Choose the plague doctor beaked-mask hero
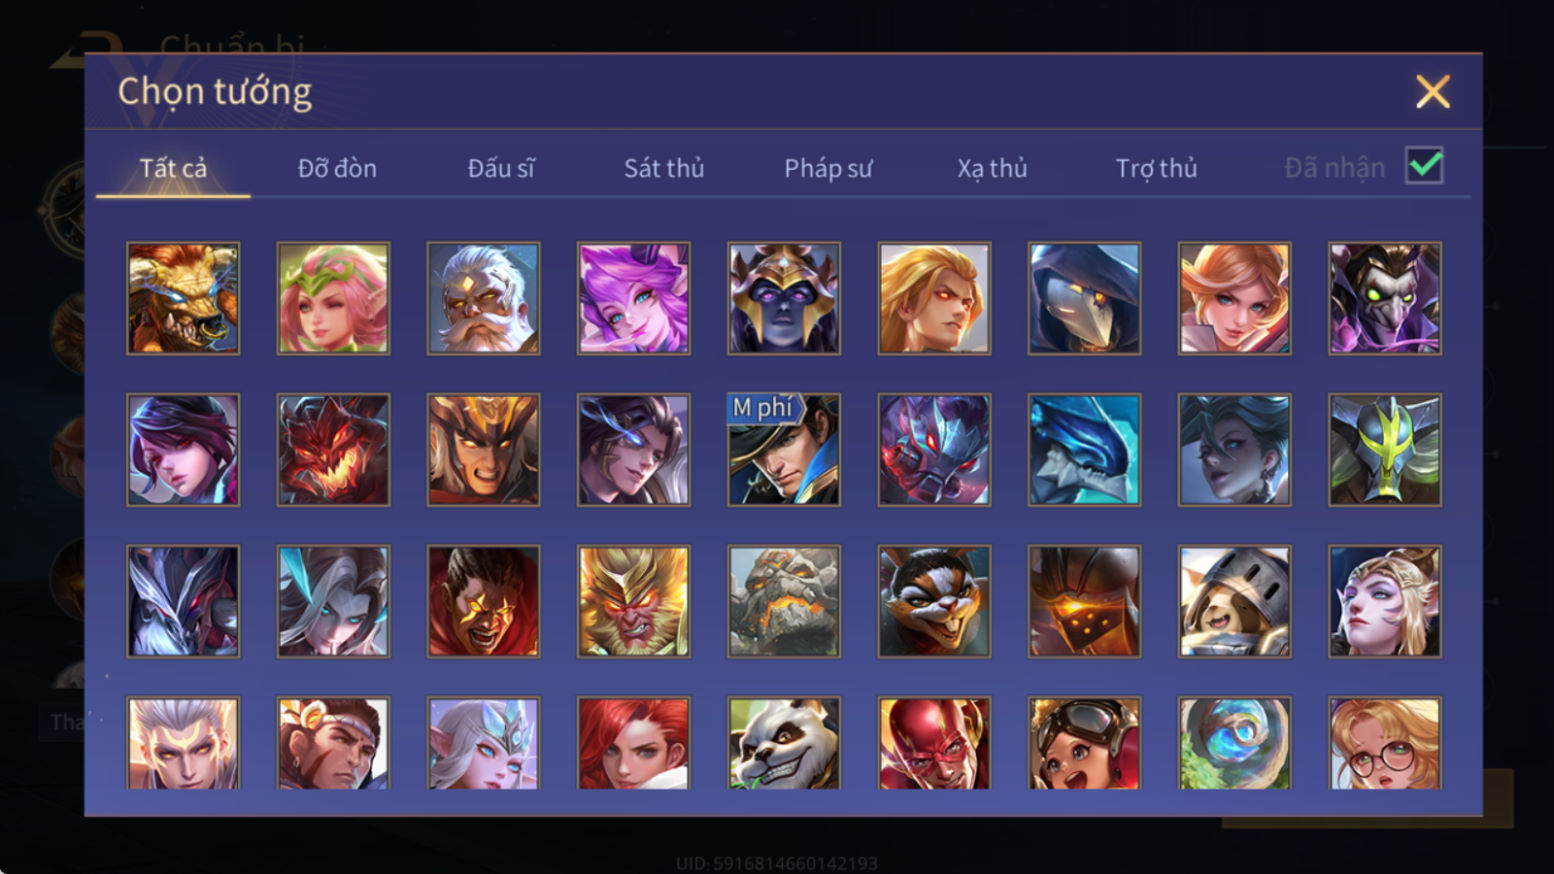 1084,298
